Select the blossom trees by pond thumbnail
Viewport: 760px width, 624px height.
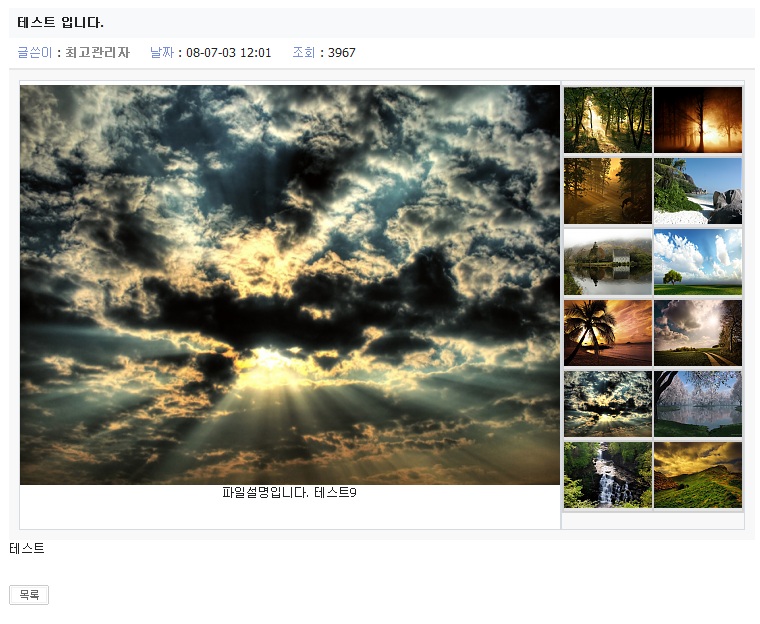(697, 404)
